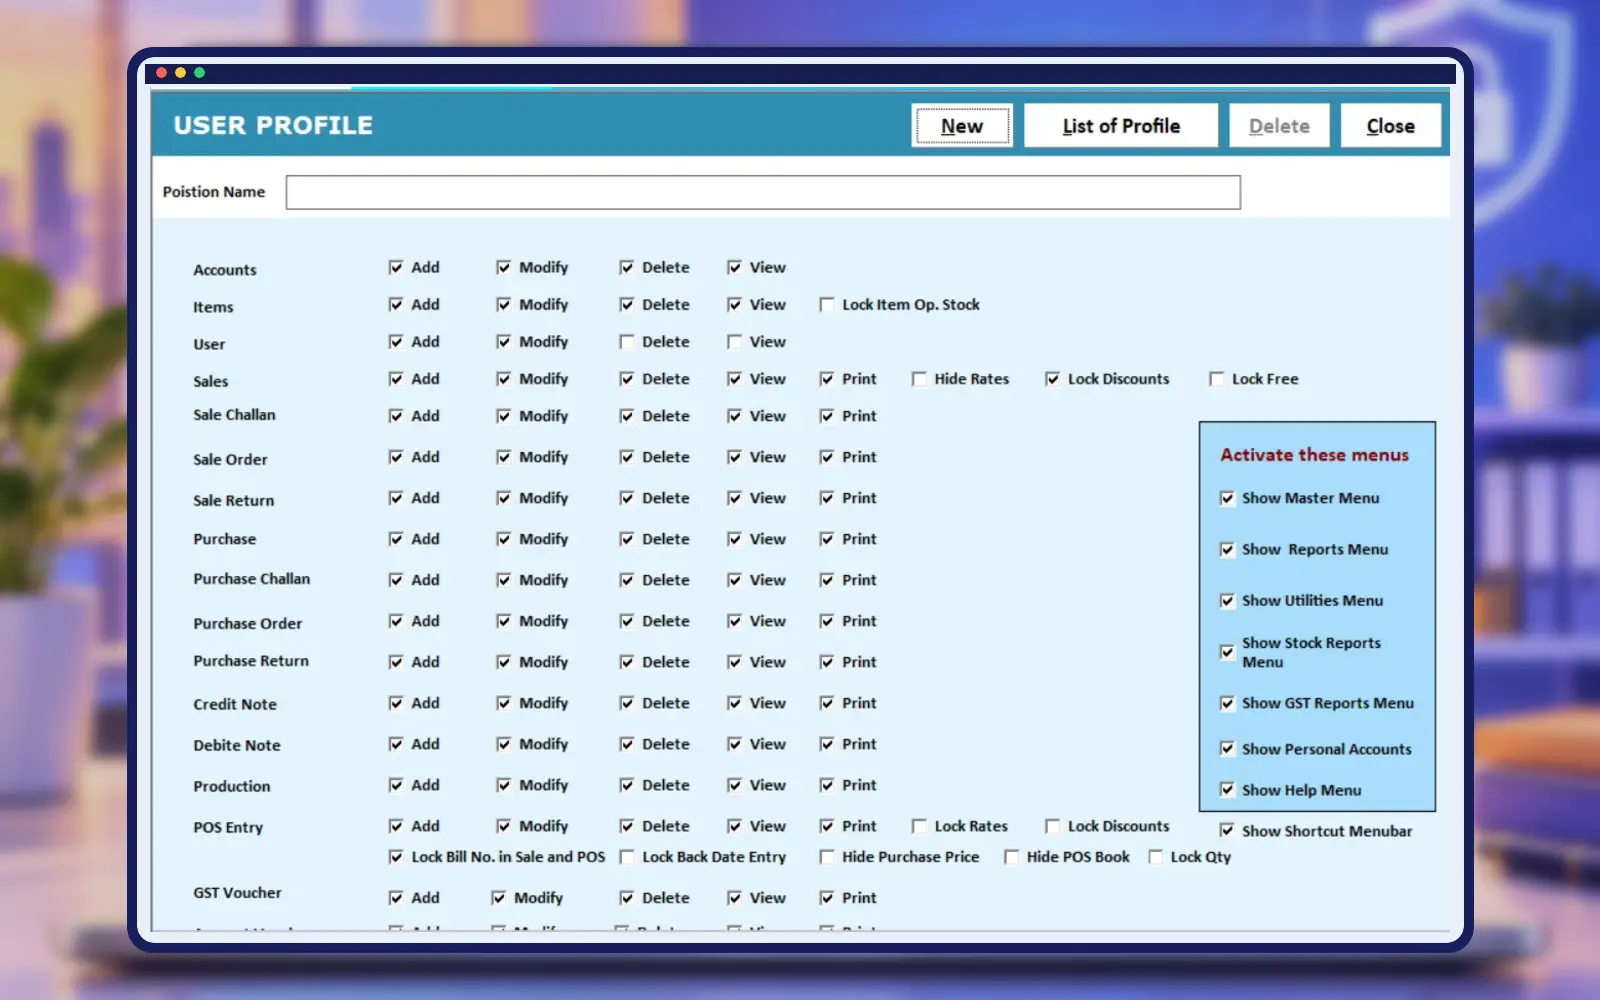Toggle Show Utilities Menu checkbox
Image resolution: width=1600 pixels, height=1000 pixels.
tap(1227, 601)
